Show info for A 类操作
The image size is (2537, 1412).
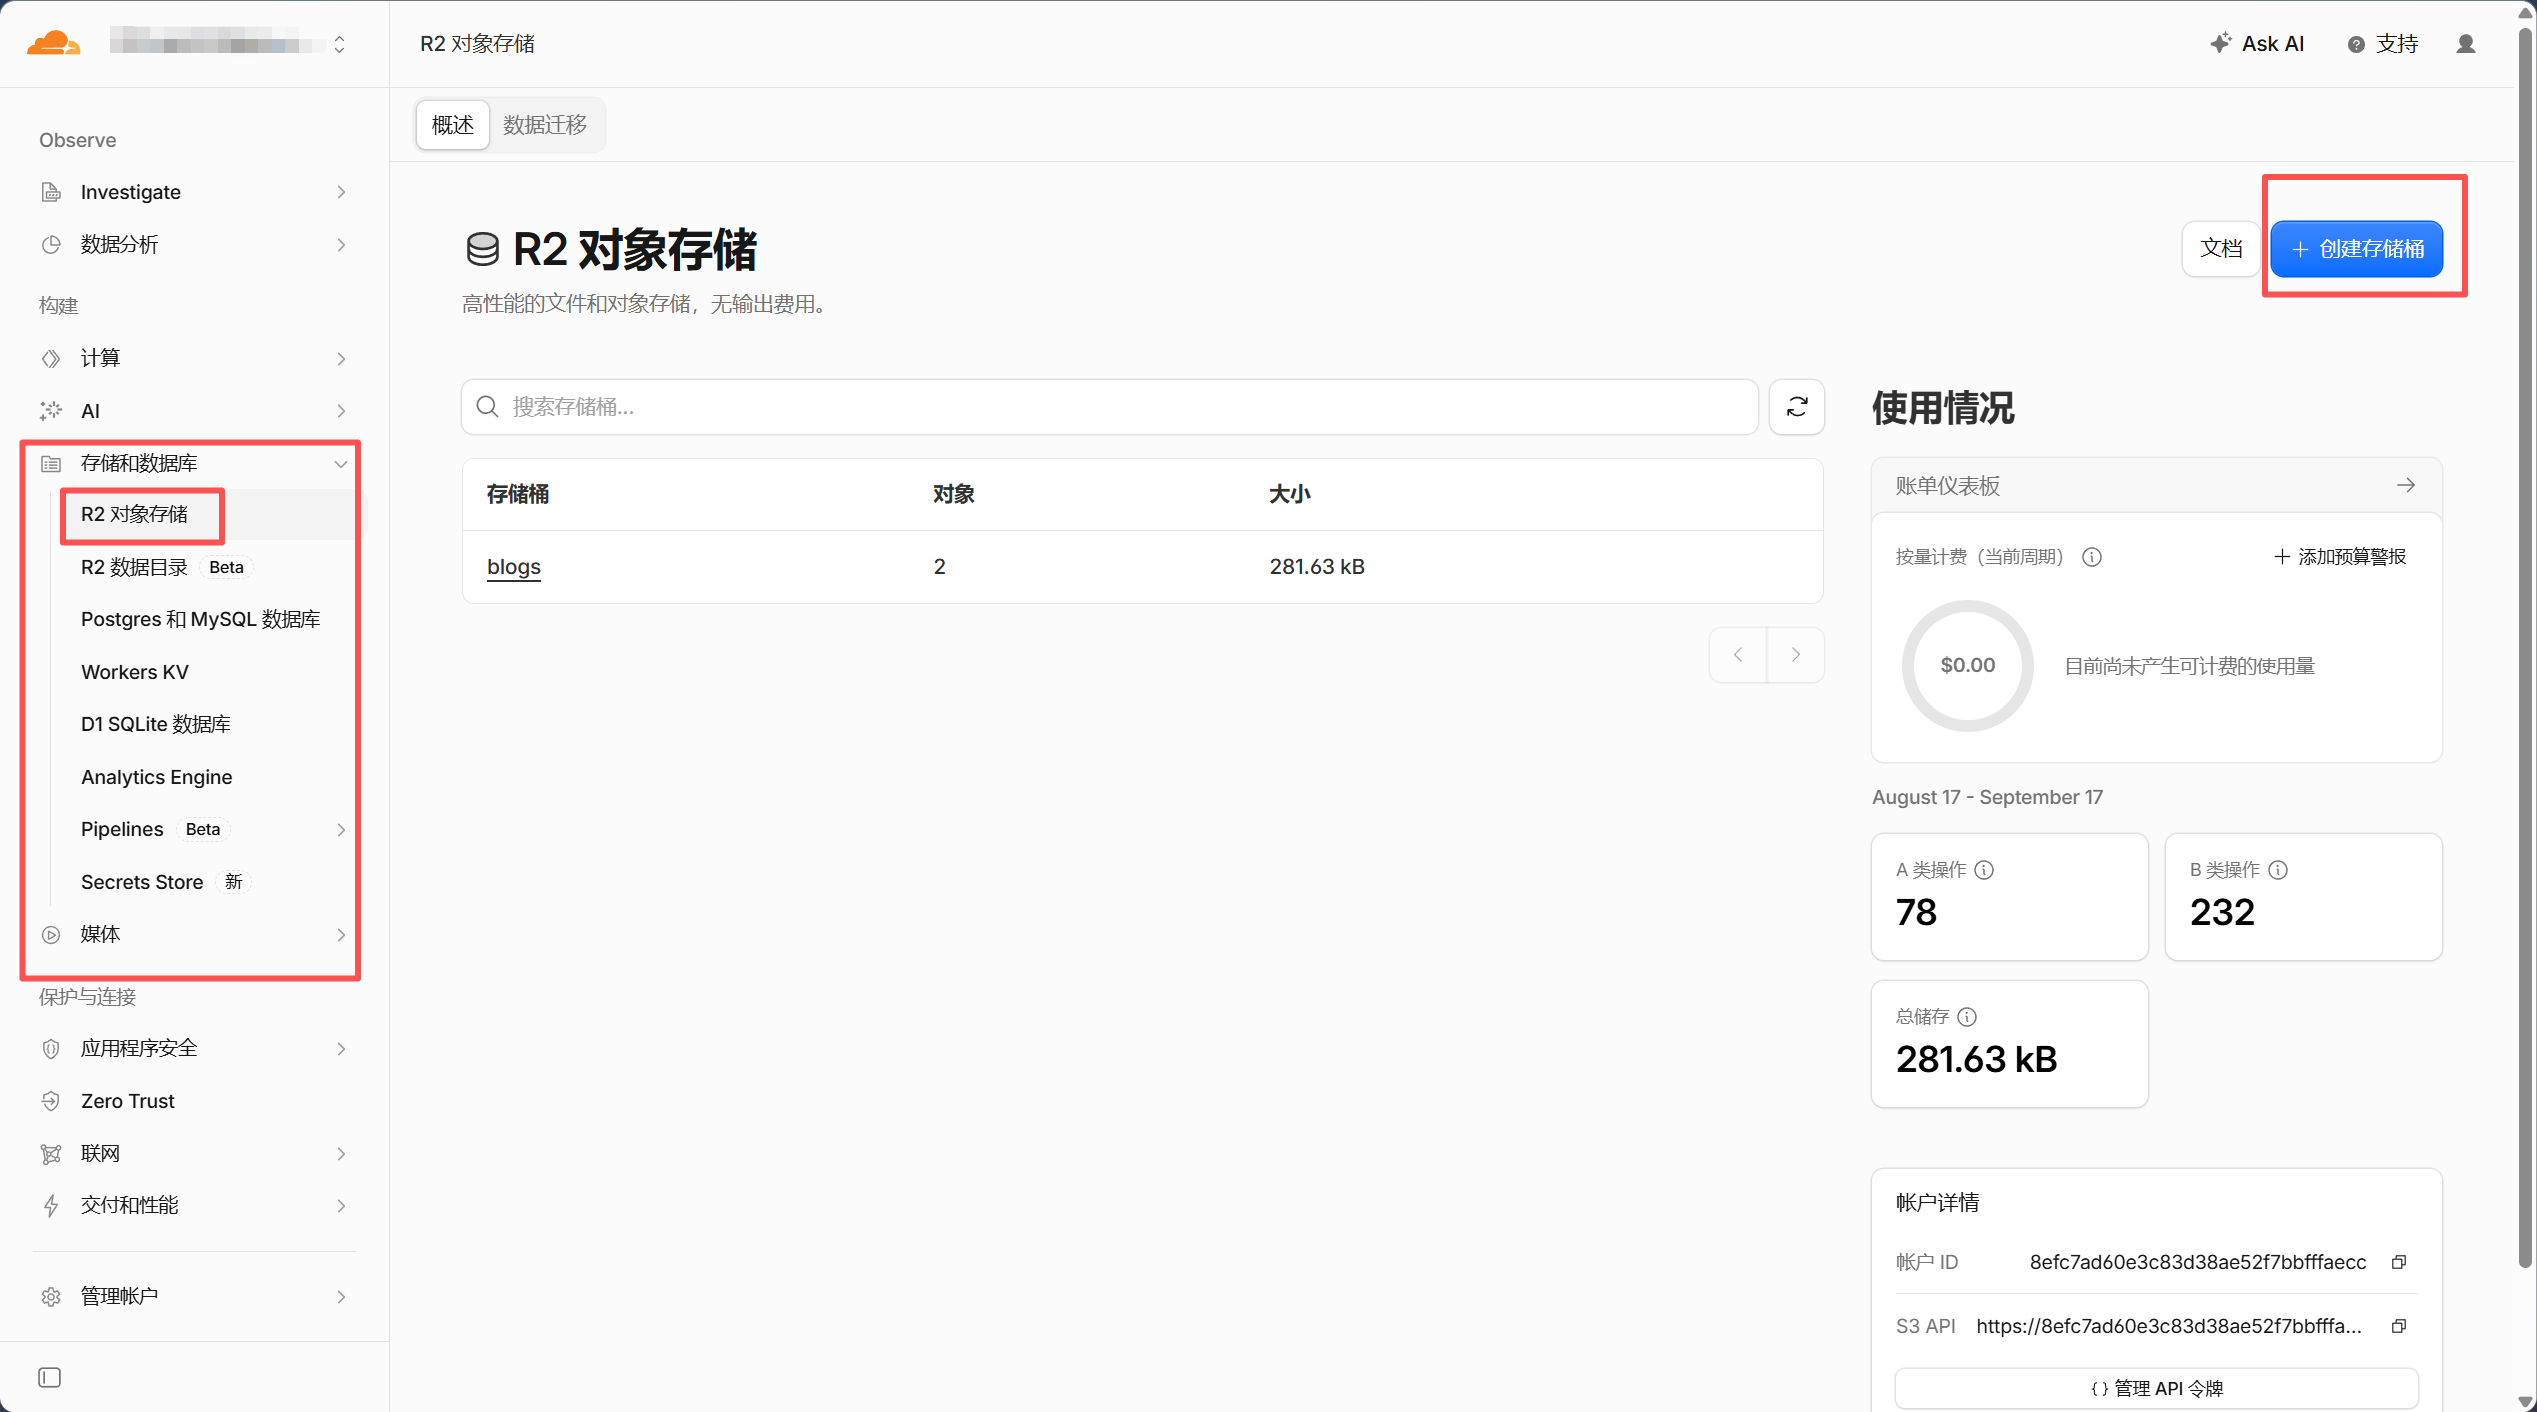[x=1985, y=870]
